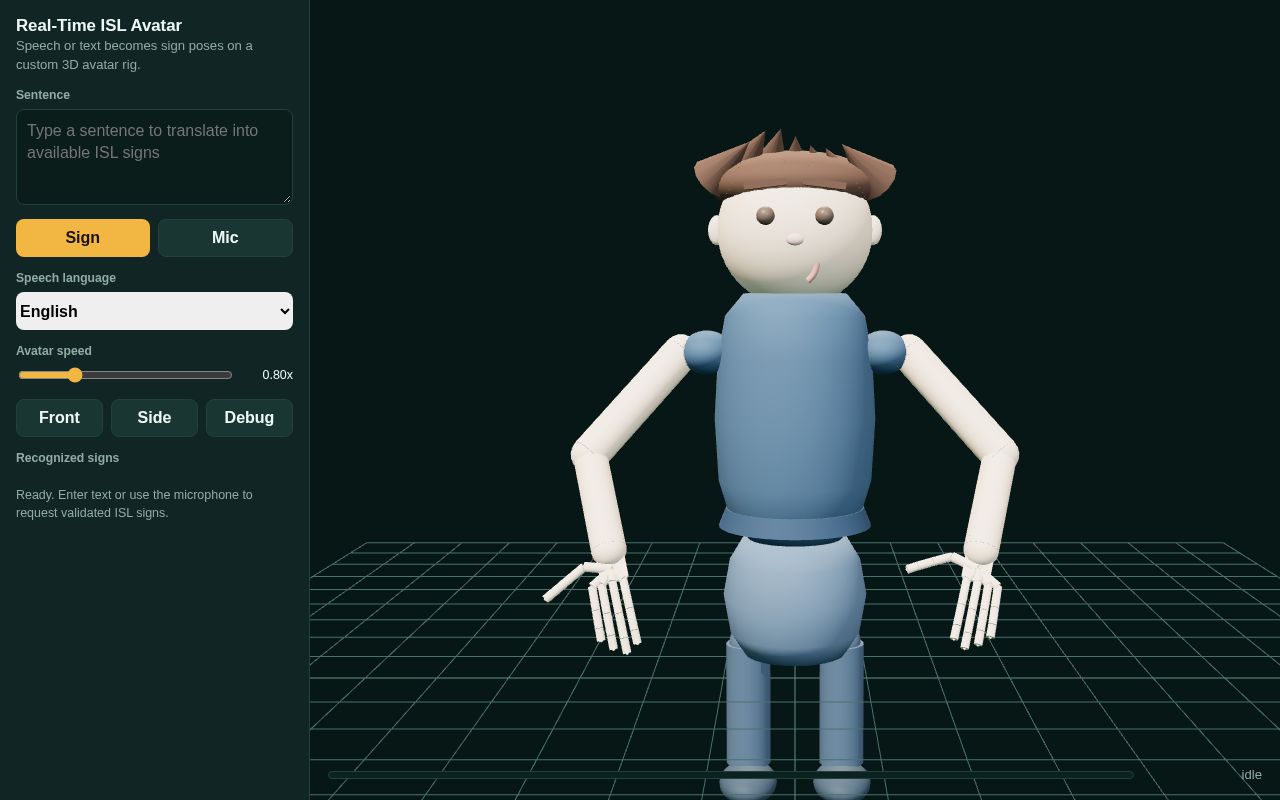Image resolution: width=1280 pixels, height=800 pixels.
Task: Click the yellow Sign button
Action: 83,238
